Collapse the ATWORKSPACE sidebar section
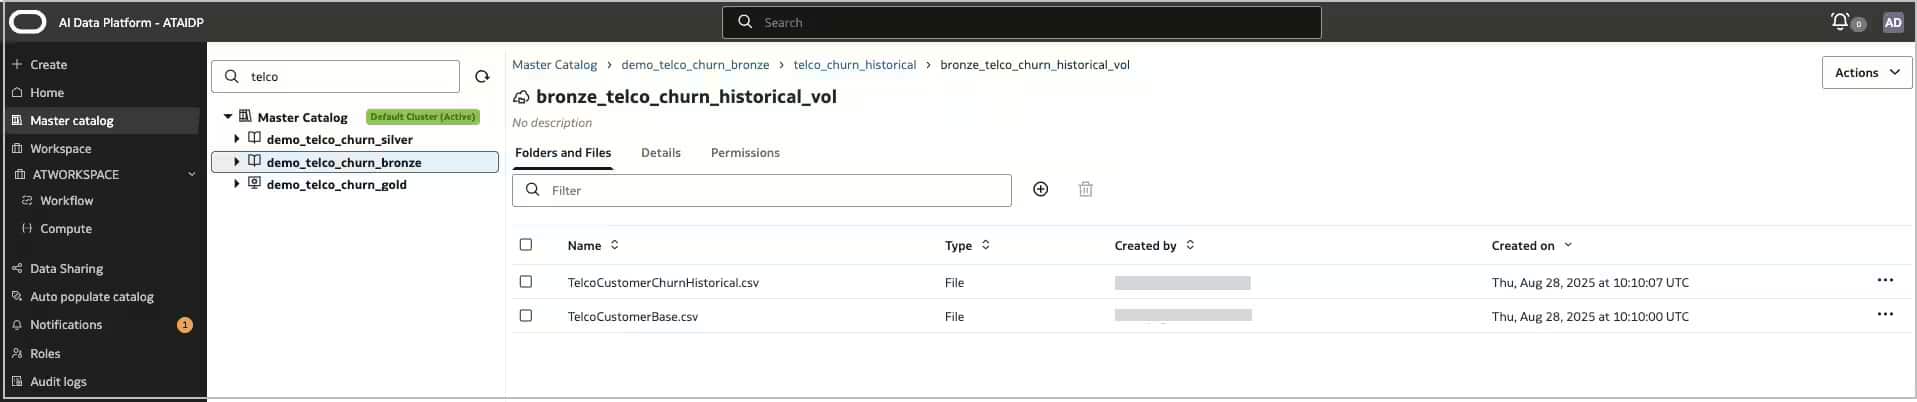The image size is (1917, 402). (x=192, y=174)
